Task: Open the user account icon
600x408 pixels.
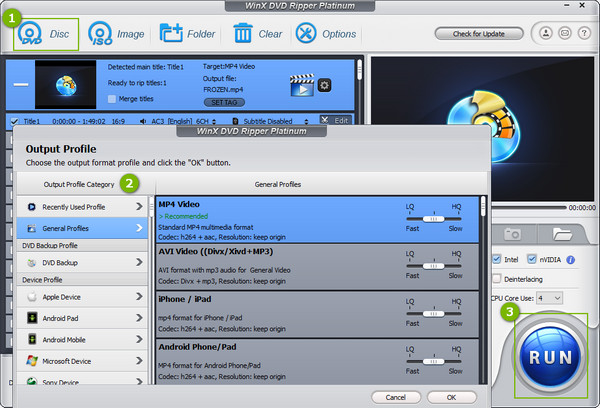Action: point(546,33)
